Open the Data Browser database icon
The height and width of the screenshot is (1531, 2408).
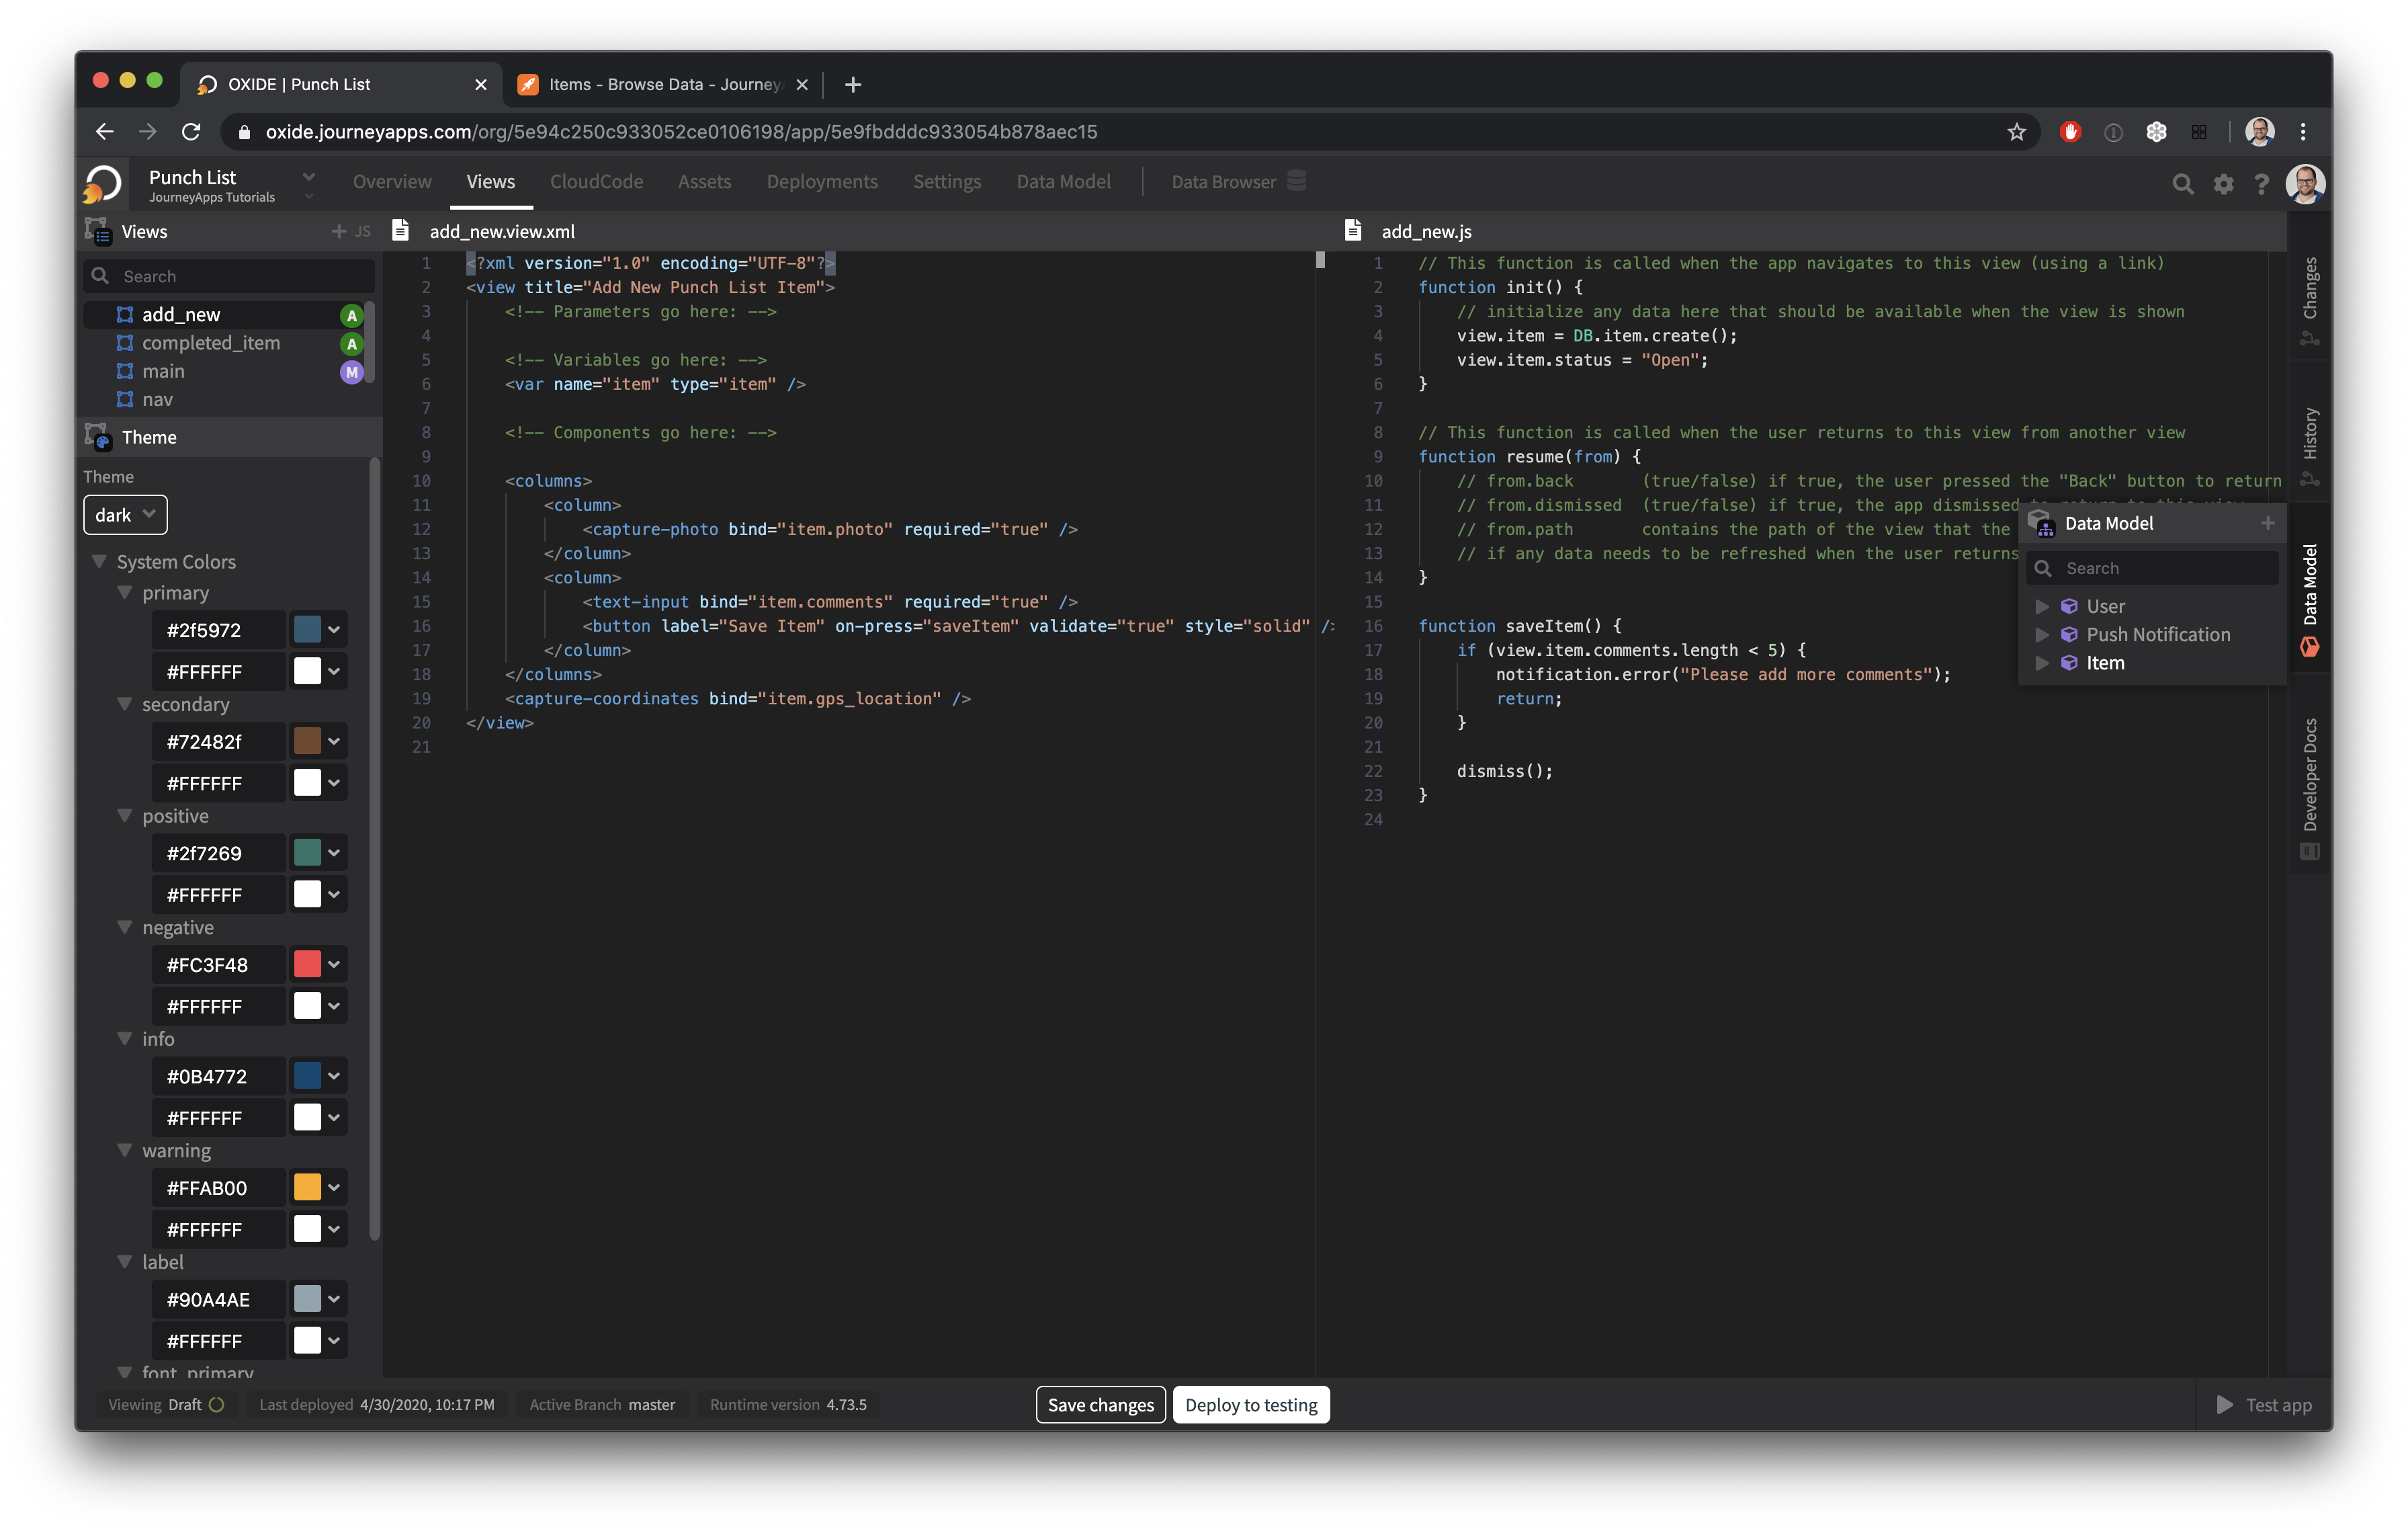coord(1296,181)
